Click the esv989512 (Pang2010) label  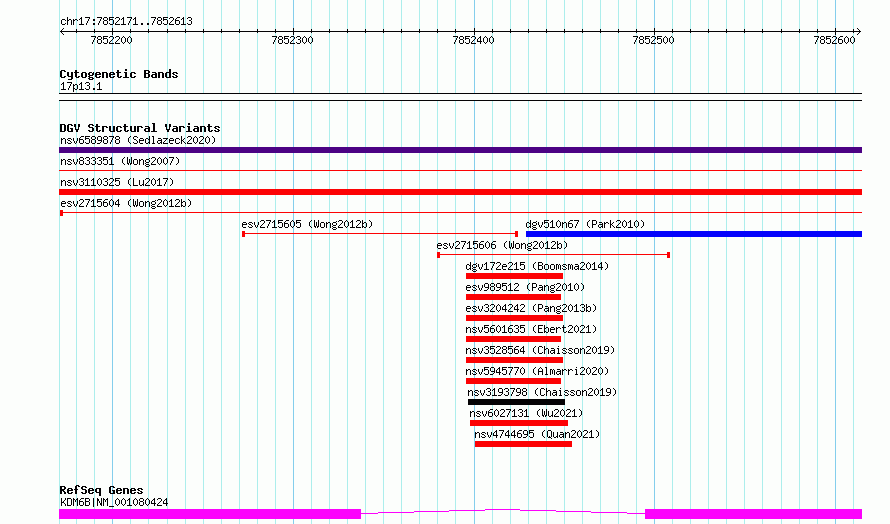coord(525,287)
